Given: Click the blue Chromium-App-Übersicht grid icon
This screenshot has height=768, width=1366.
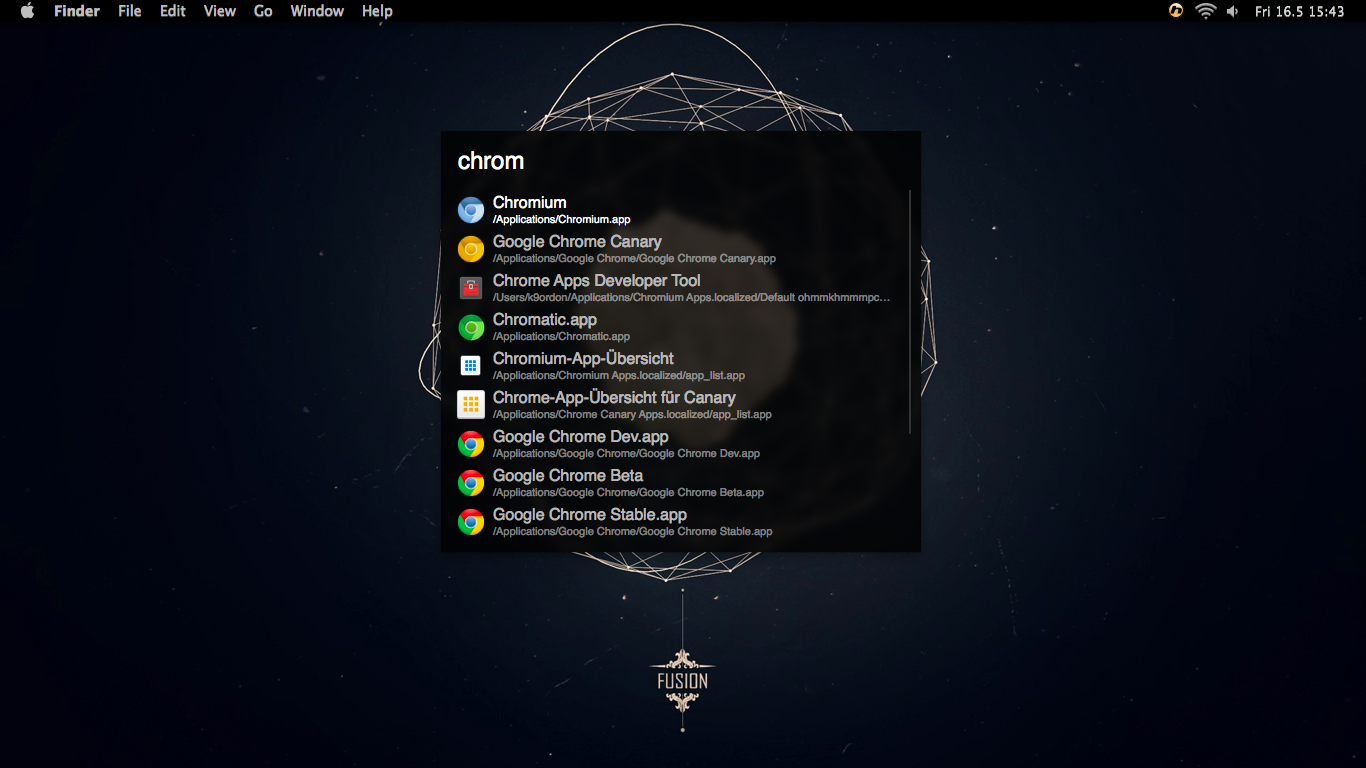Looking at the screenshot, I should tap(471, 366).
